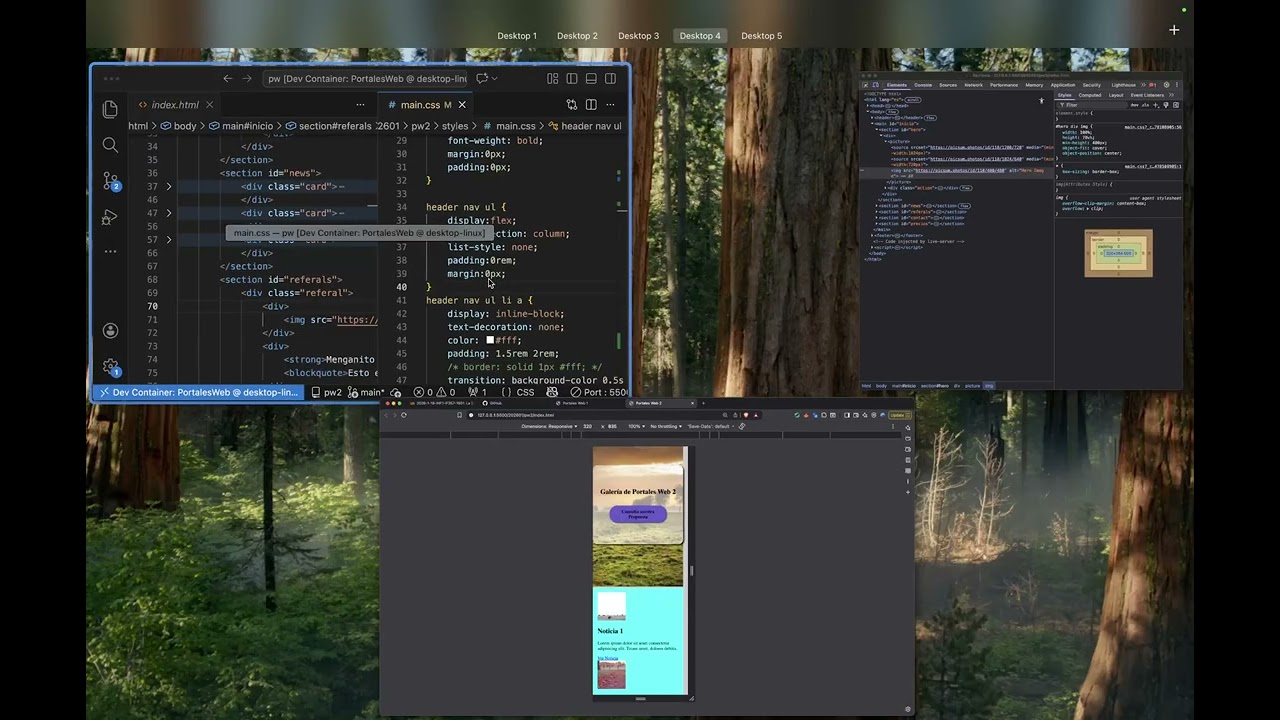The width and height of the screenshot is (1280, 720).
Task: Open the Explorer icon in VS Code sidebar
Action: click(110, 109)
